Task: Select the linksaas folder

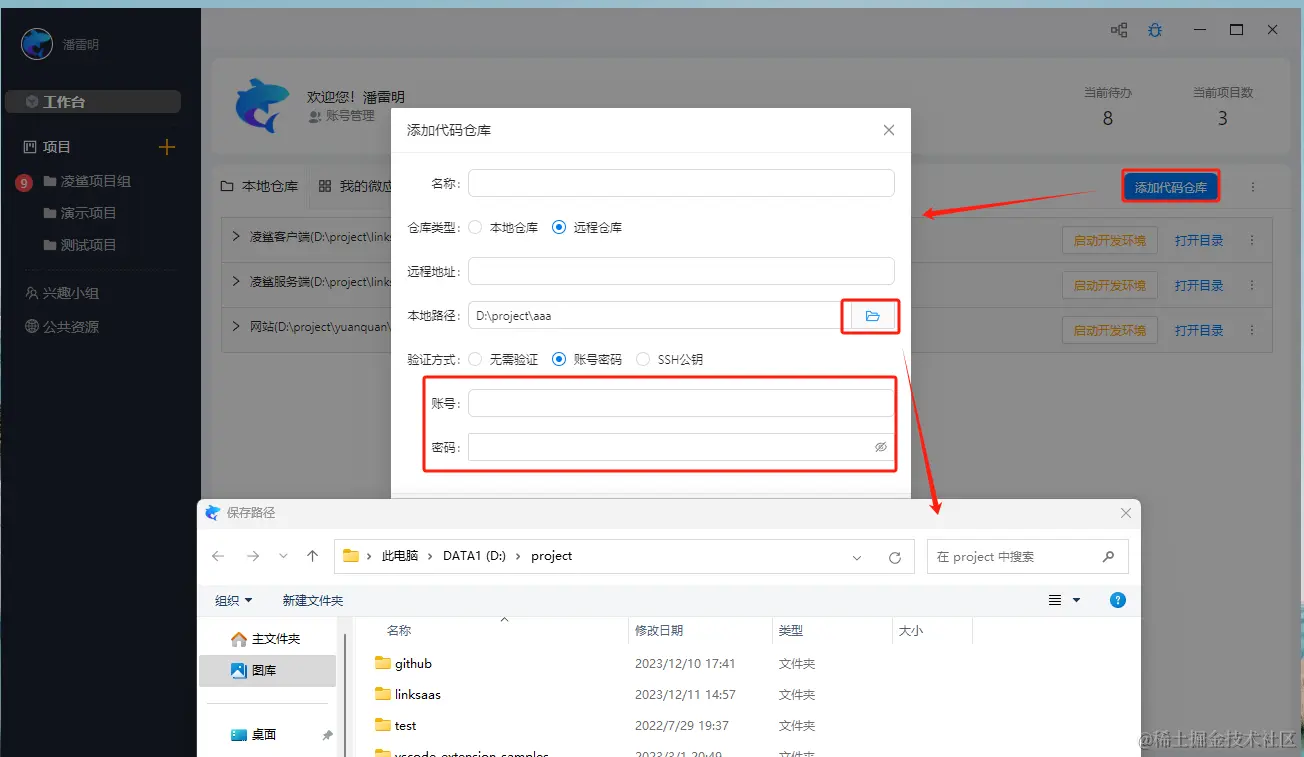Action: point(407,694)
